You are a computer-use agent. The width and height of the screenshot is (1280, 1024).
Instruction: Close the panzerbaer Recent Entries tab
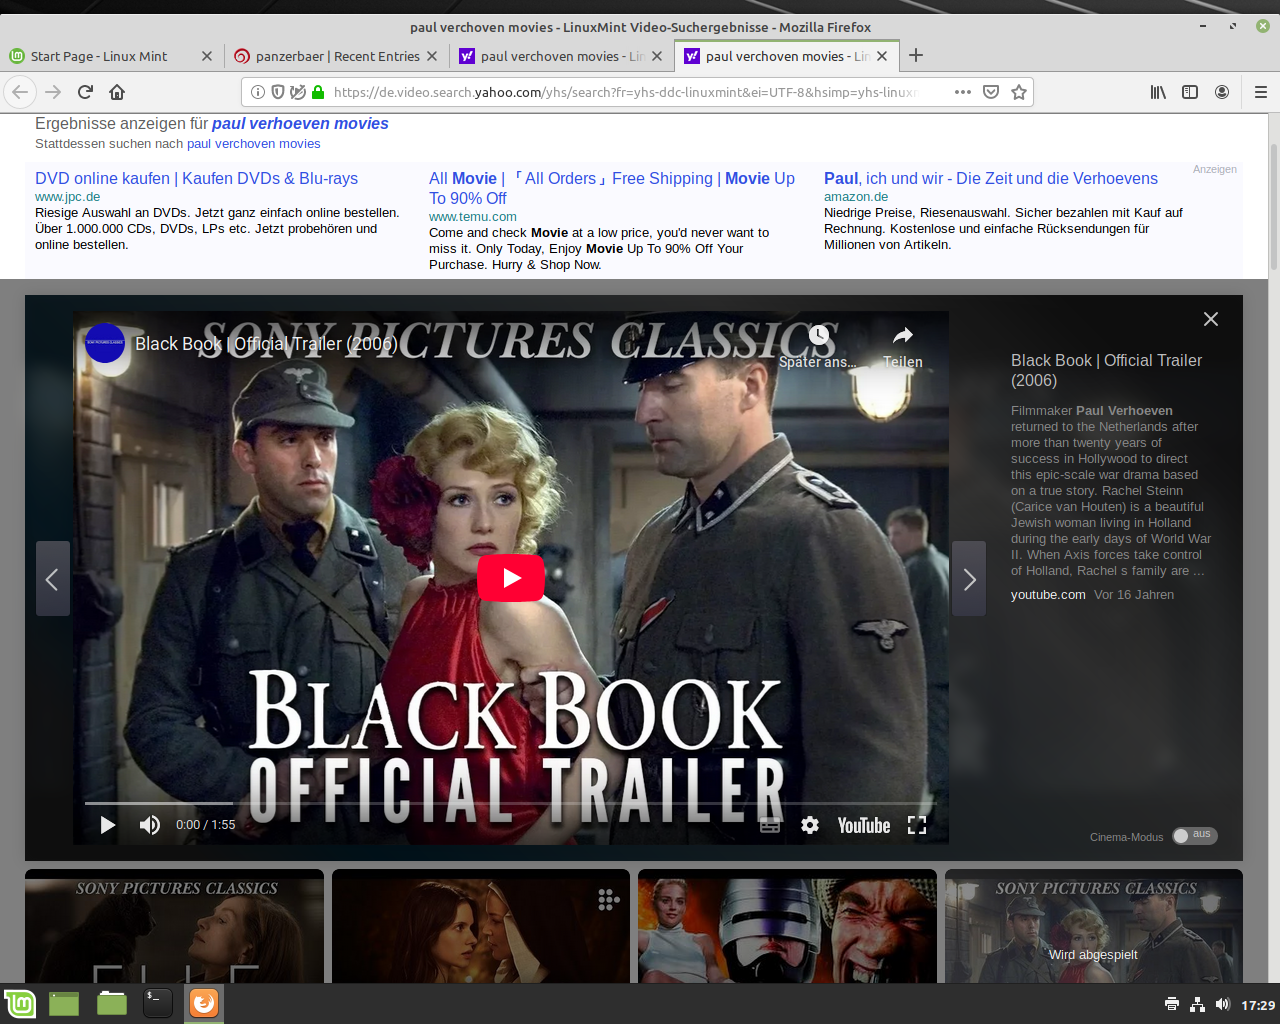(432, 56)
